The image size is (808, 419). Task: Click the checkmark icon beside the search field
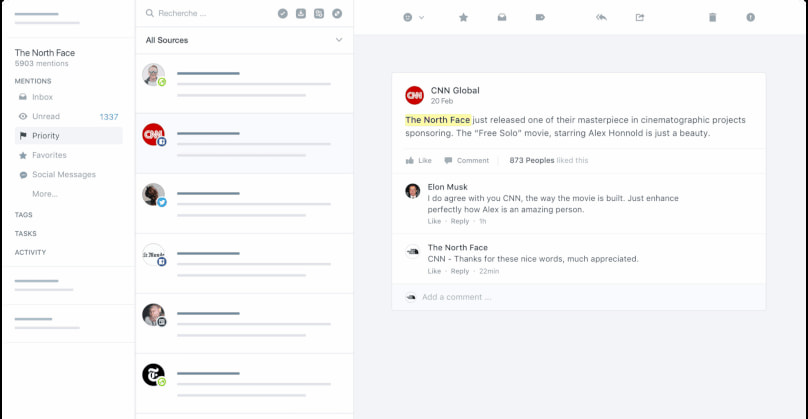pos(282,13)
